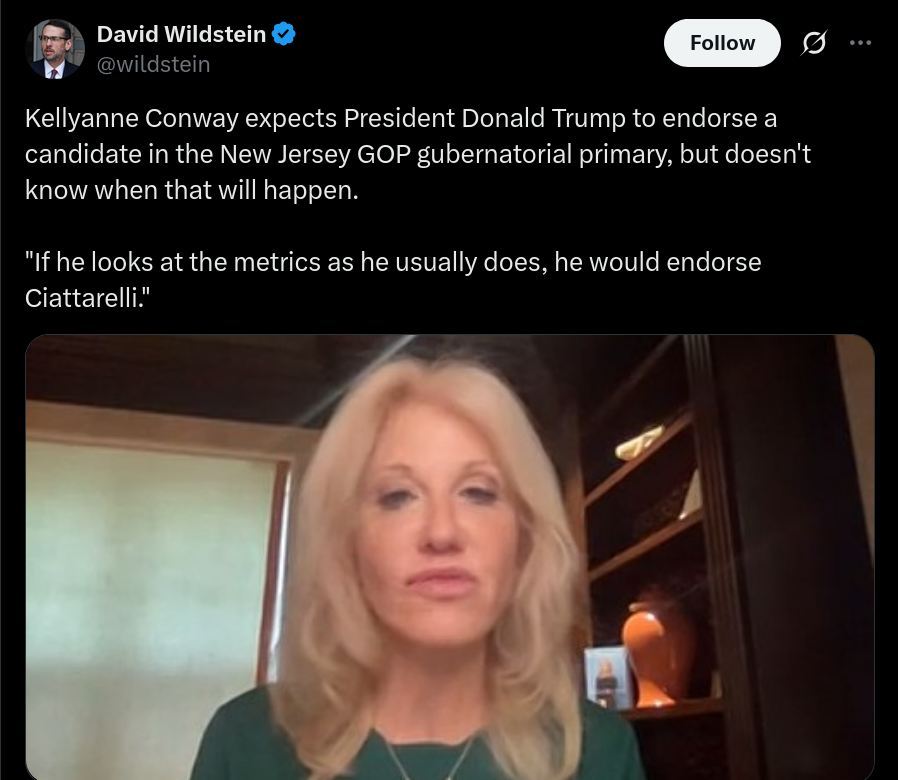Click the @wildstein handle

[x=153, y=64]
